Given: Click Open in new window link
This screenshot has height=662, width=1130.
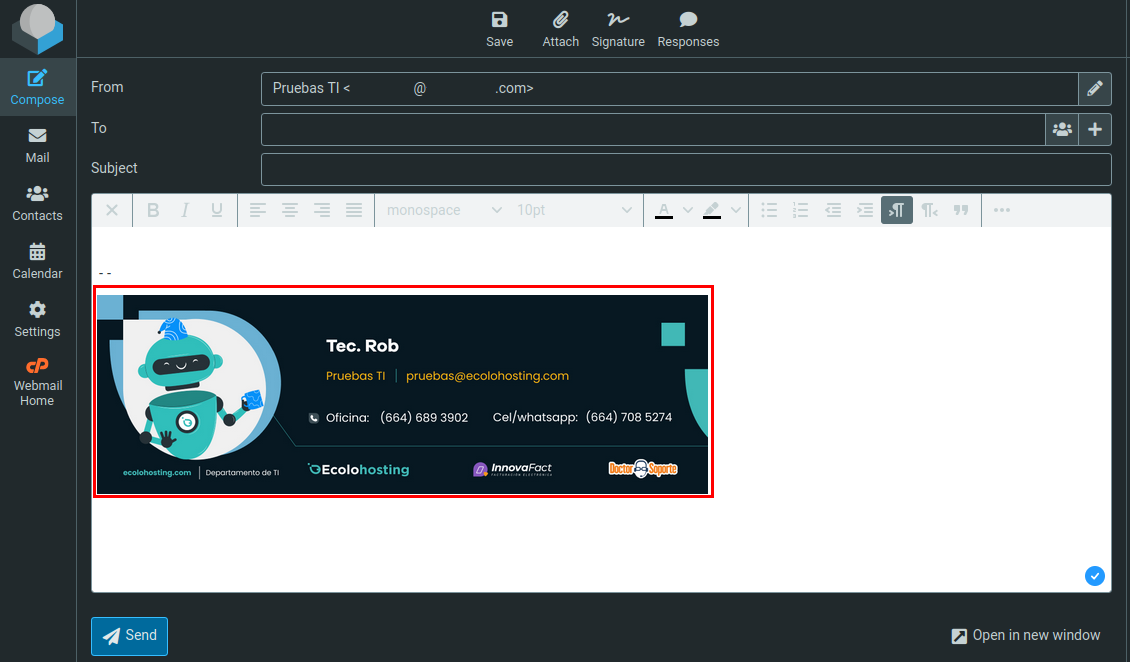Looking at the screenshot, I should pos(1025,636).
